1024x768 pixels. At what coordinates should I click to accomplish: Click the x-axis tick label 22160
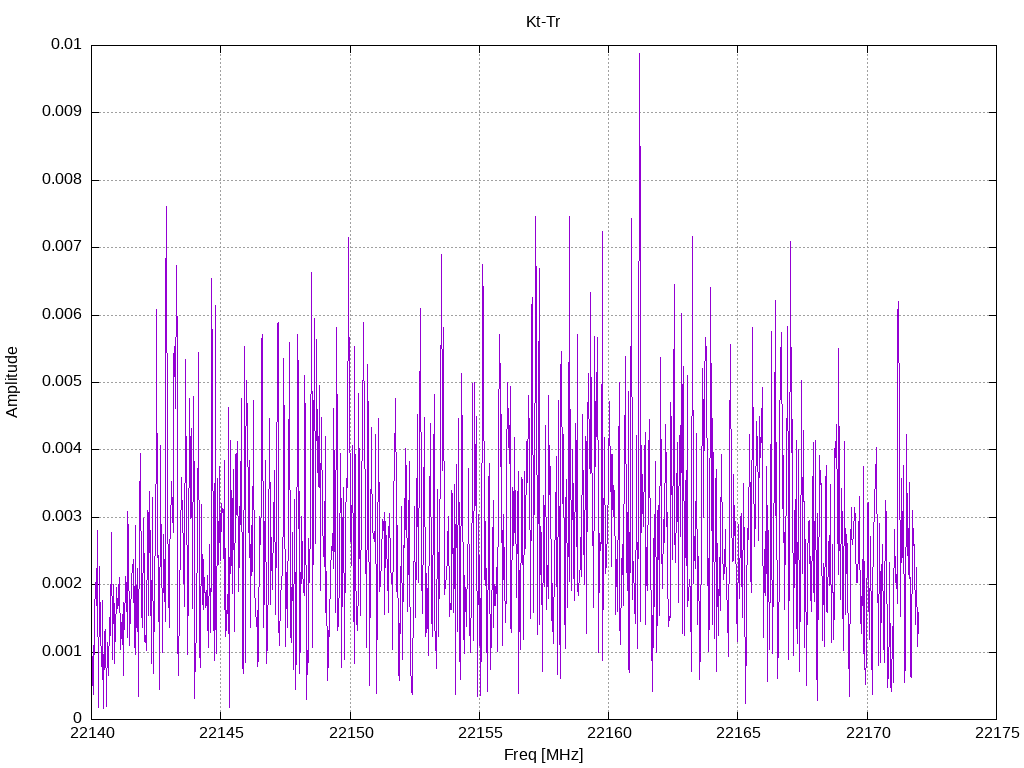[609, 733]
